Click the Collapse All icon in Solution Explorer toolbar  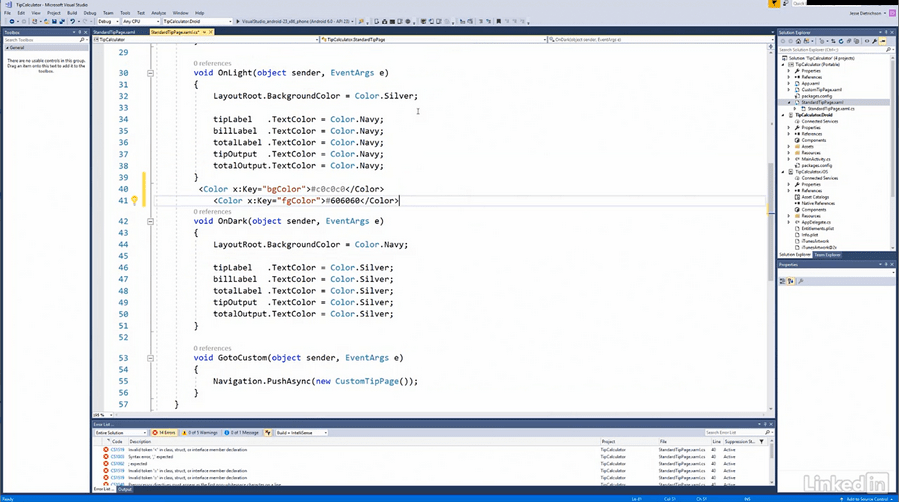pos(849,41)
